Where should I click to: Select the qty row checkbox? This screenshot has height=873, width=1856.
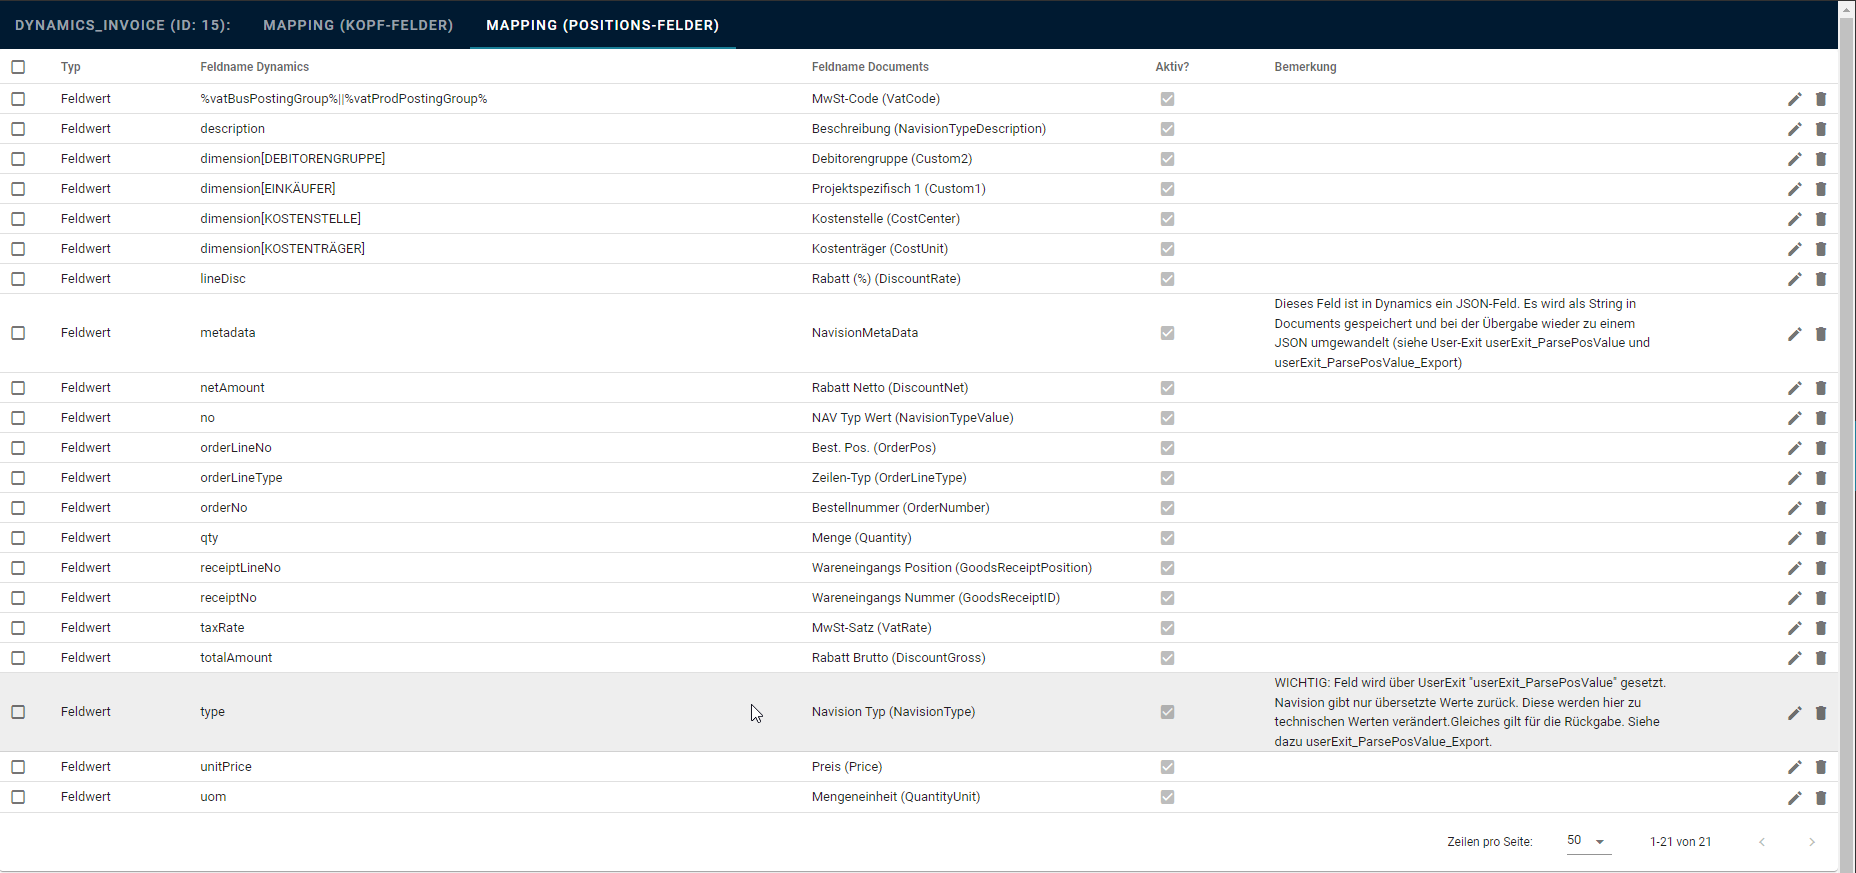18,538
